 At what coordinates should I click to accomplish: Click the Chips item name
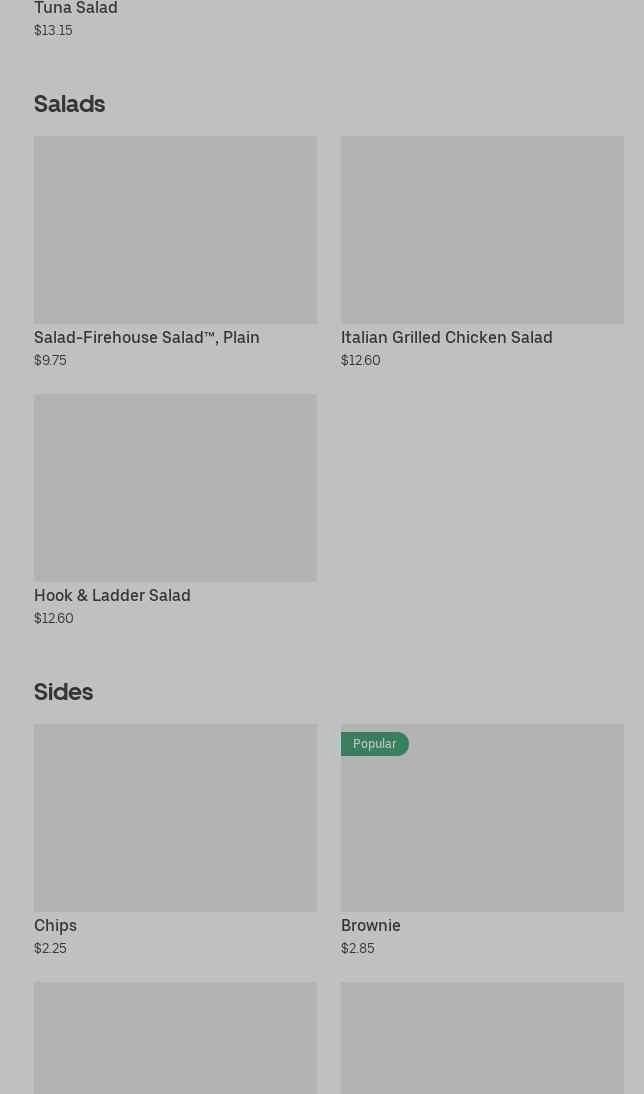point(55,925)
